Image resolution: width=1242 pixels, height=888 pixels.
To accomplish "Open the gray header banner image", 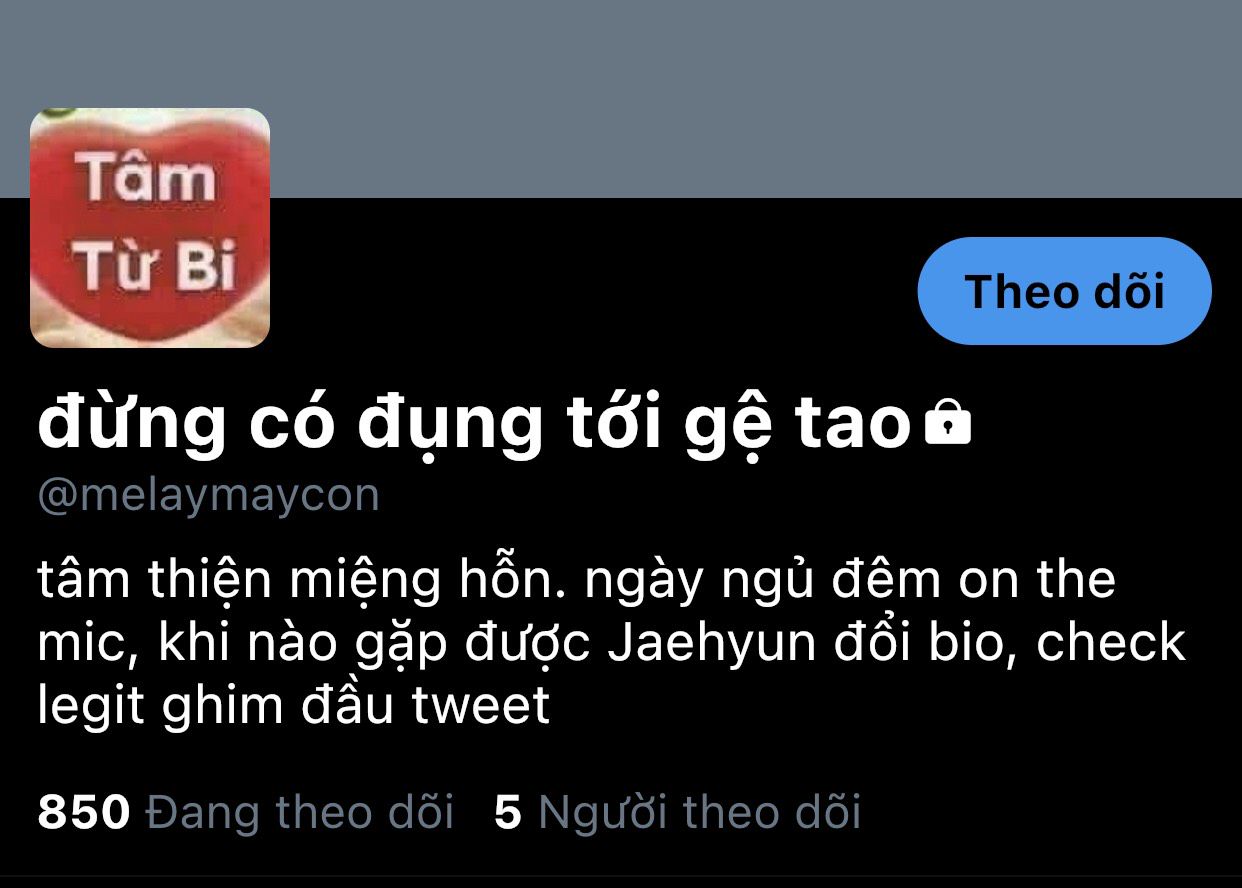I will click(621, 98).
